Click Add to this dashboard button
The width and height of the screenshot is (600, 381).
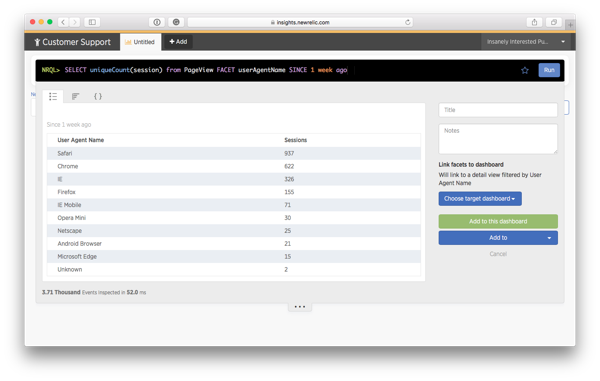[x=498, y=221]
